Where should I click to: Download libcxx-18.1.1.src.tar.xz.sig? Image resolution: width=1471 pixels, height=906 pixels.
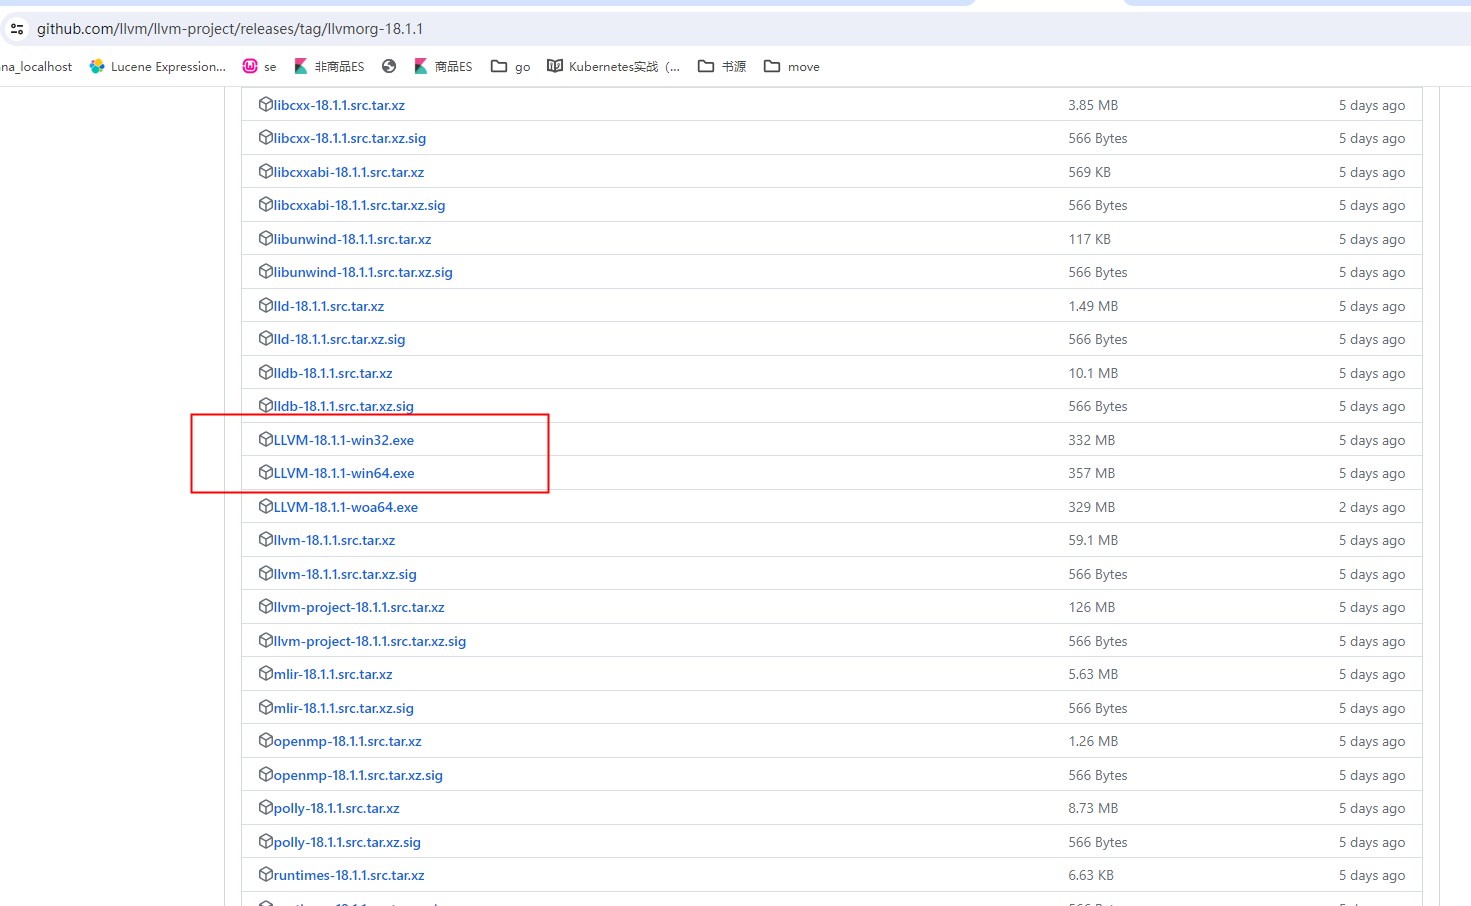350,138
